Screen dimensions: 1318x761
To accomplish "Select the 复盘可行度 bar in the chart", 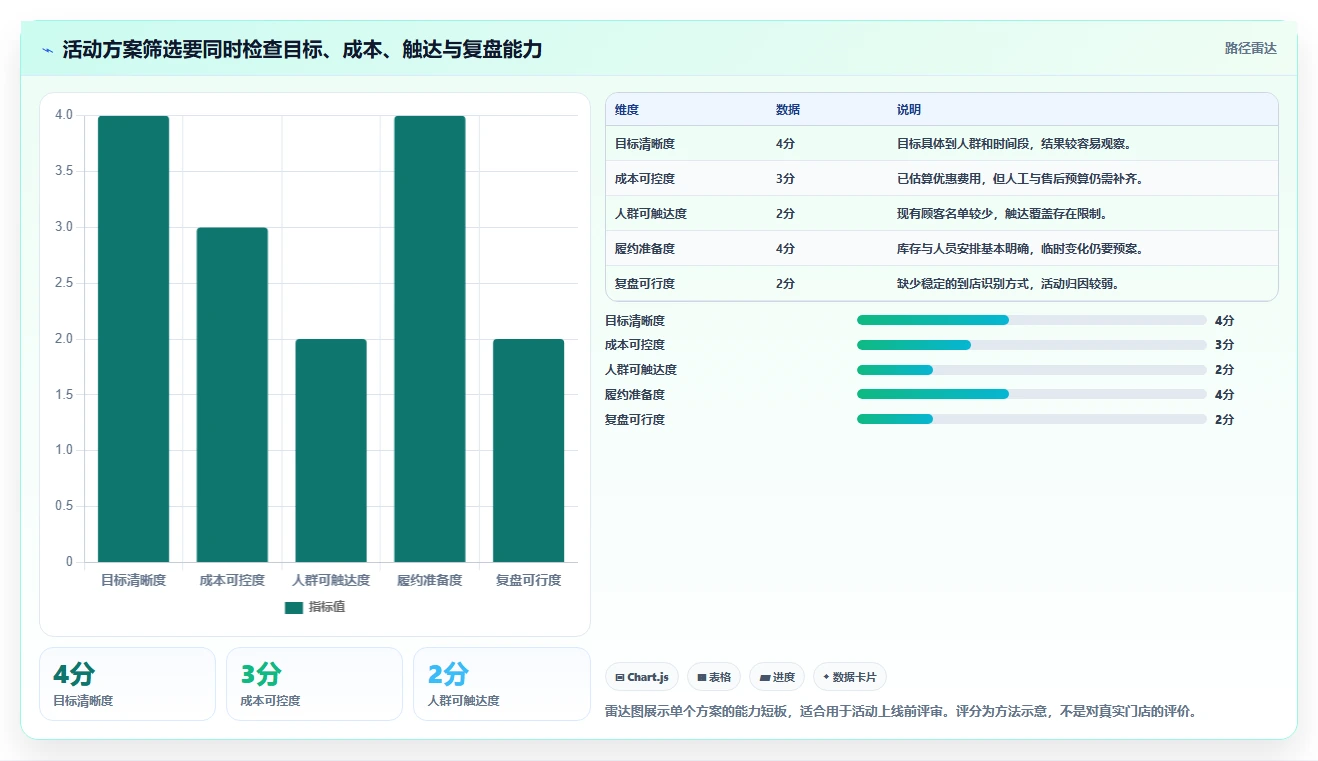I will (x=529, y=451).
